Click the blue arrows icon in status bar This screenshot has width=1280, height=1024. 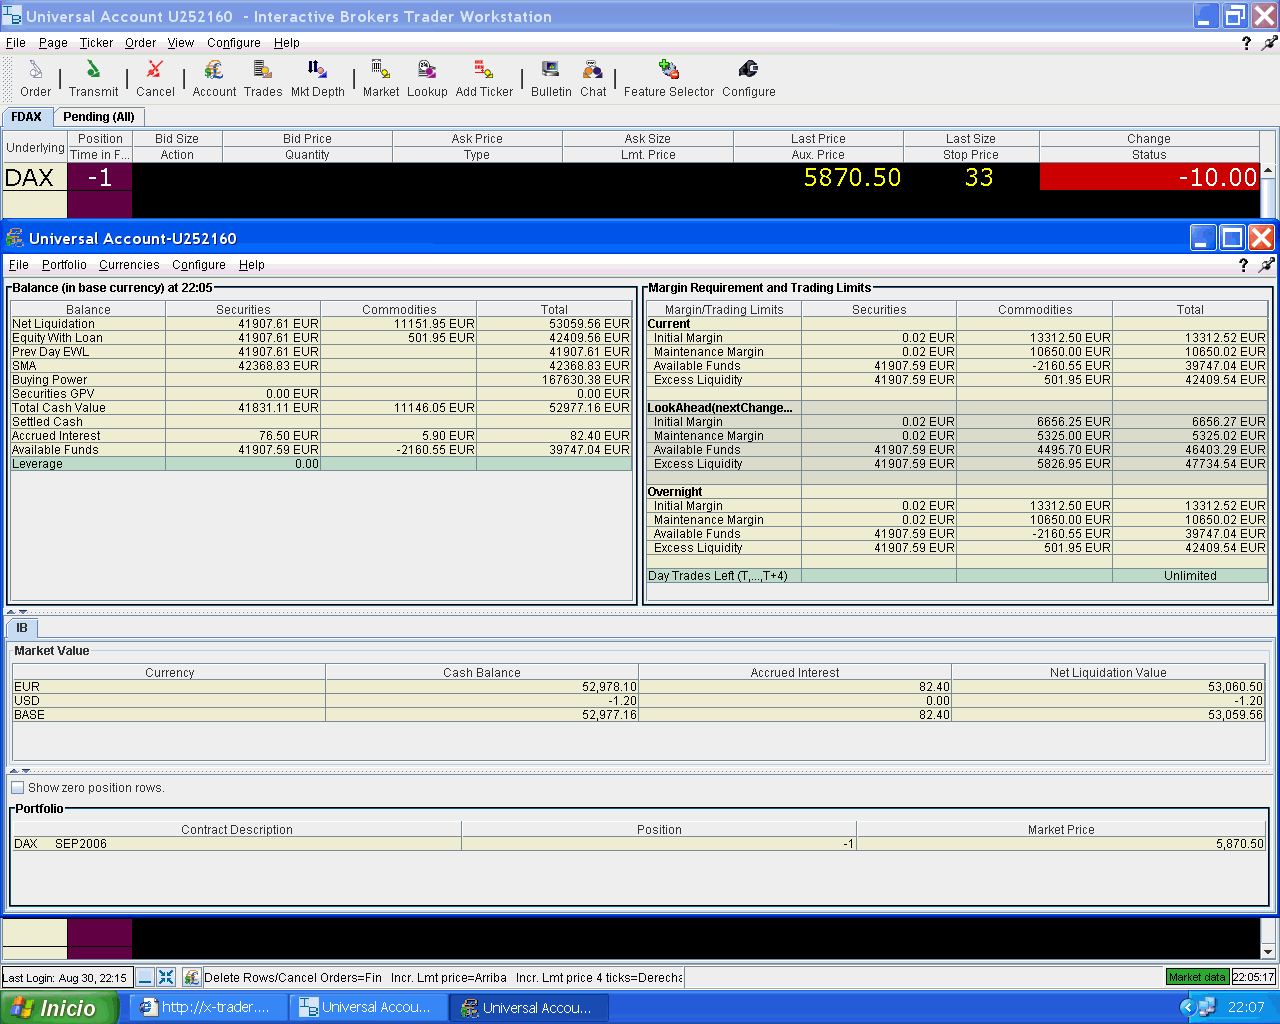(166, 977)
